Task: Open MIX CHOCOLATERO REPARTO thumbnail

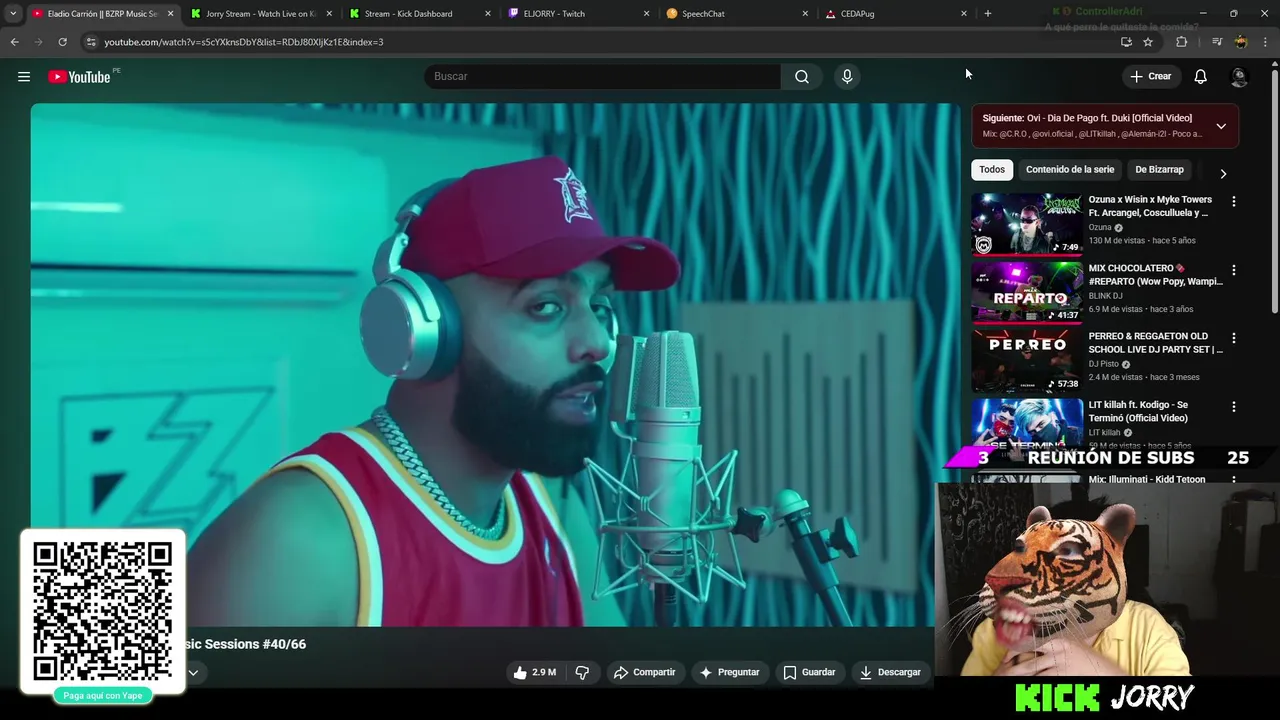Action: click(1027, 292)
